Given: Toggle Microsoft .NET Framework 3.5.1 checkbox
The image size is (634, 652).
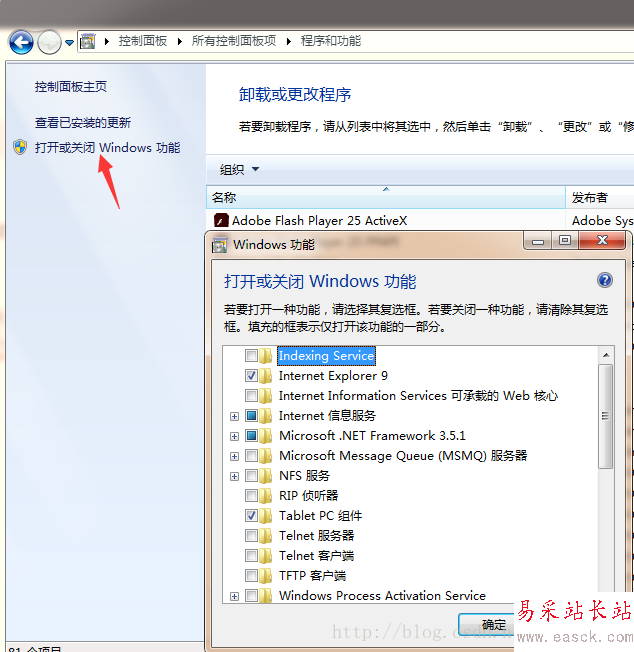Looking at the screenshot, I should (251, 435).
